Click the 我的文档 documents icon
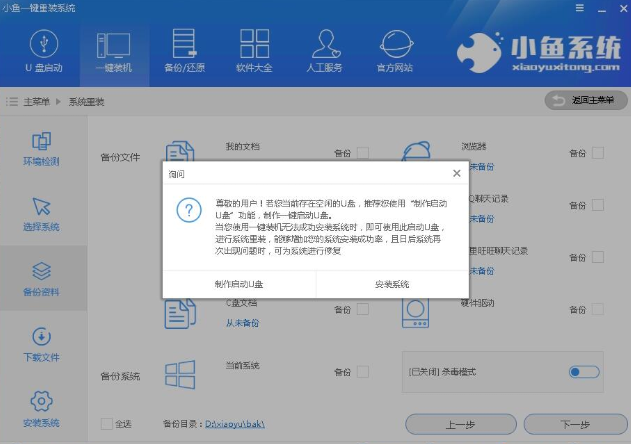The width and height of the screenshot is (631, 444). pyautogui.click(x=180, y=151)
